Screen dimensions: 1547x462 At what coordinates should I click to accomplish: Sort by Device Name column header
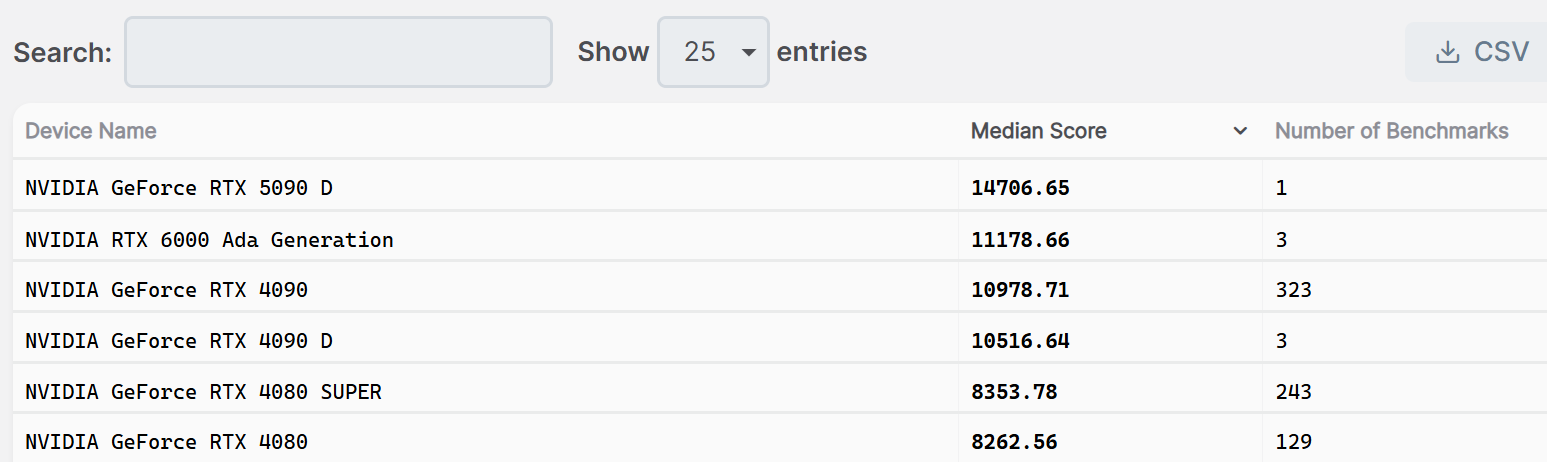click(x=91, y=131)
